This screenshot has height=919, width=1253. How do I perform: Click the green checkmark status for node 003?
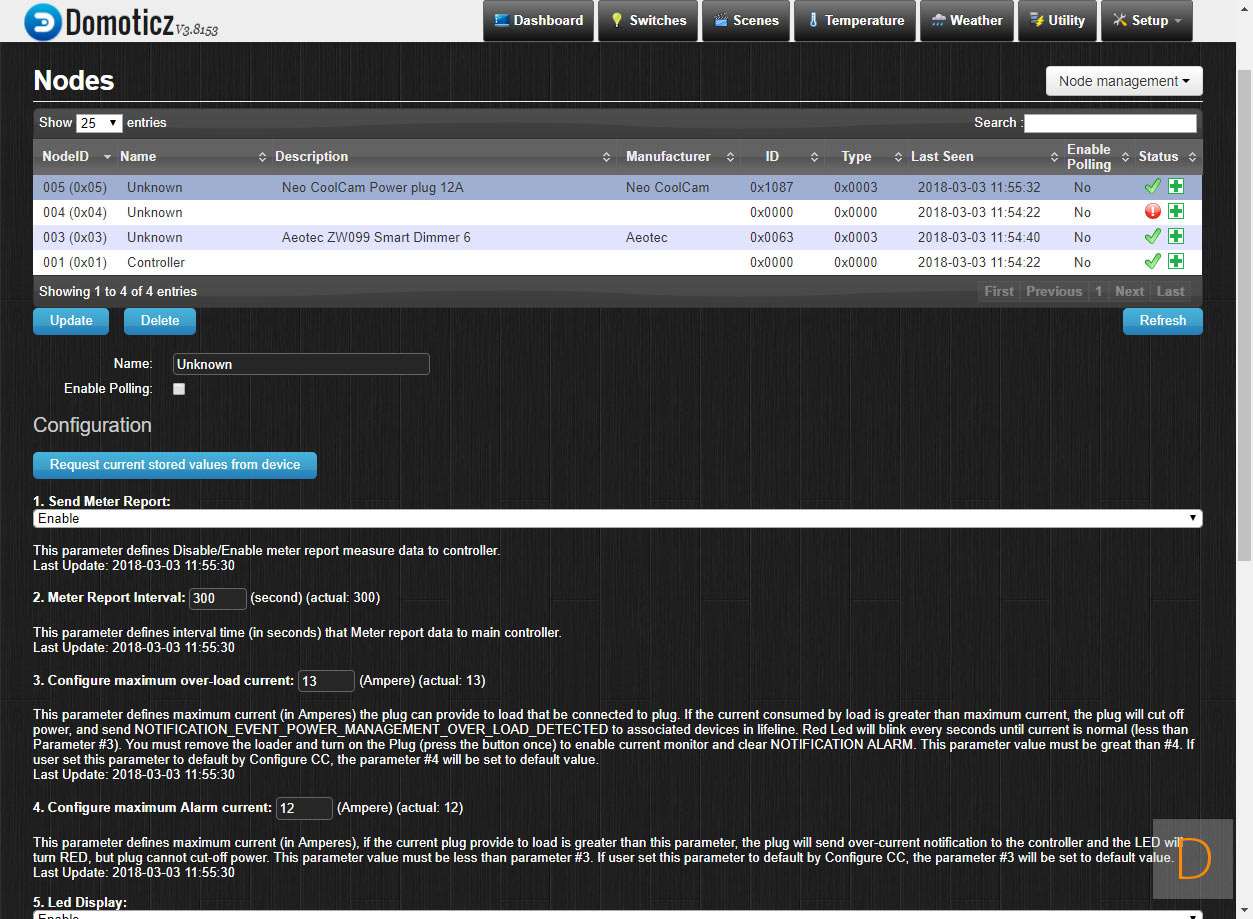[x=1152, y=237]
